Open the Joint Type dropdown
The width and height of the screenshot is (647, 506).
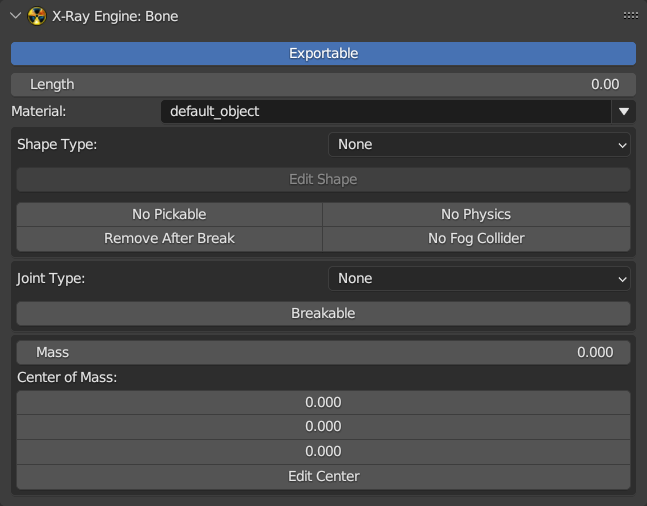pyautogui.click(x=479, y=278)
